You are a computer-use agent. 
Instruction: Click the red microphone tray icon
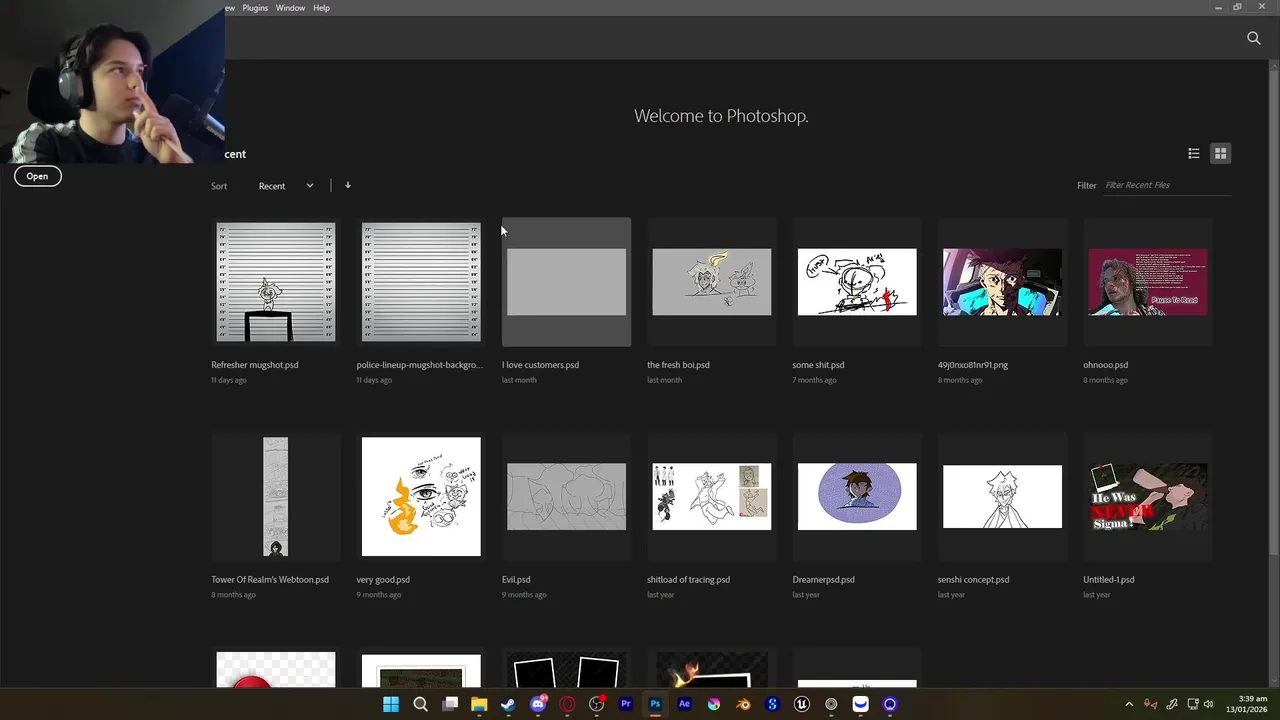(1151, 704)
